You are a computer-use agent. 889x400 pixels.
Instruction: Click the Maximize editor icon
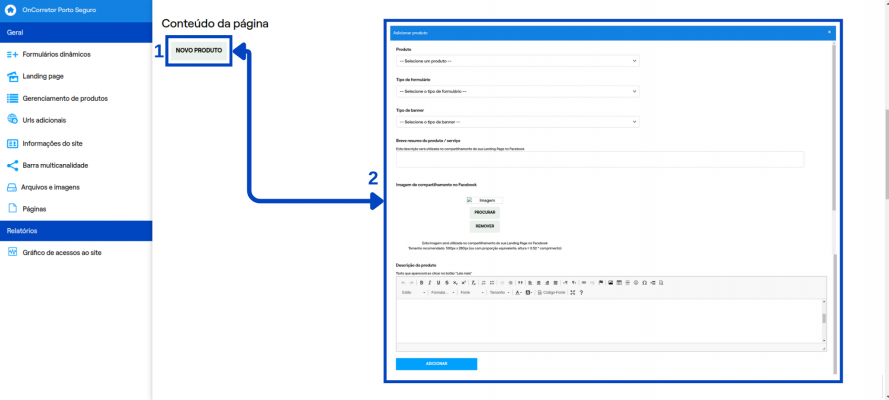(573, 292)
